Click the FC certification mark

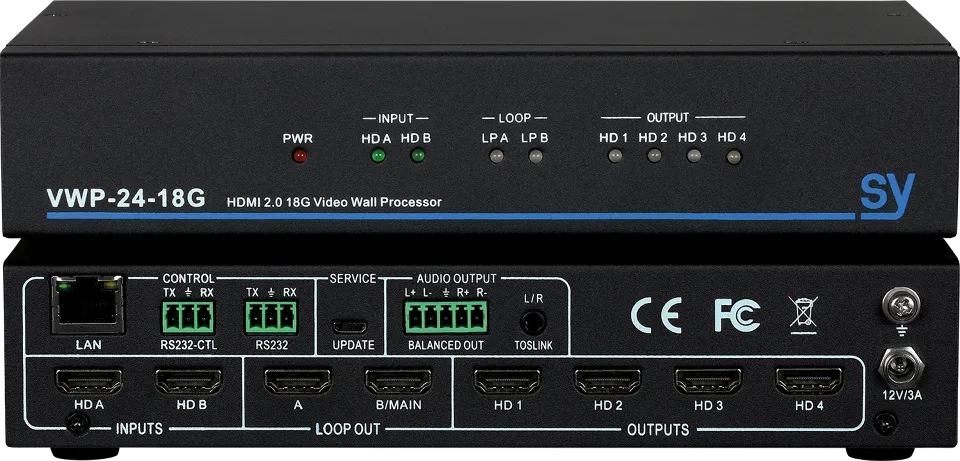click(x=737, y=315)
